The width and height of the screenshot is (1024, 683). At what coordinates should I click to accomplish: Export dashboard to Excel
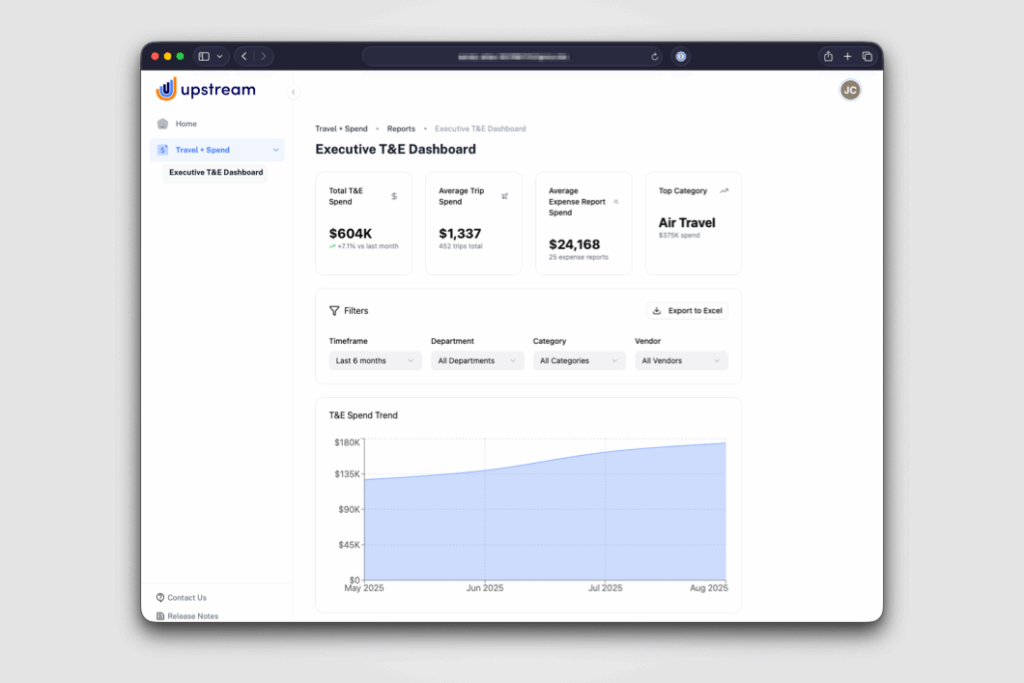pyautogui.click(x=688, y=311)
